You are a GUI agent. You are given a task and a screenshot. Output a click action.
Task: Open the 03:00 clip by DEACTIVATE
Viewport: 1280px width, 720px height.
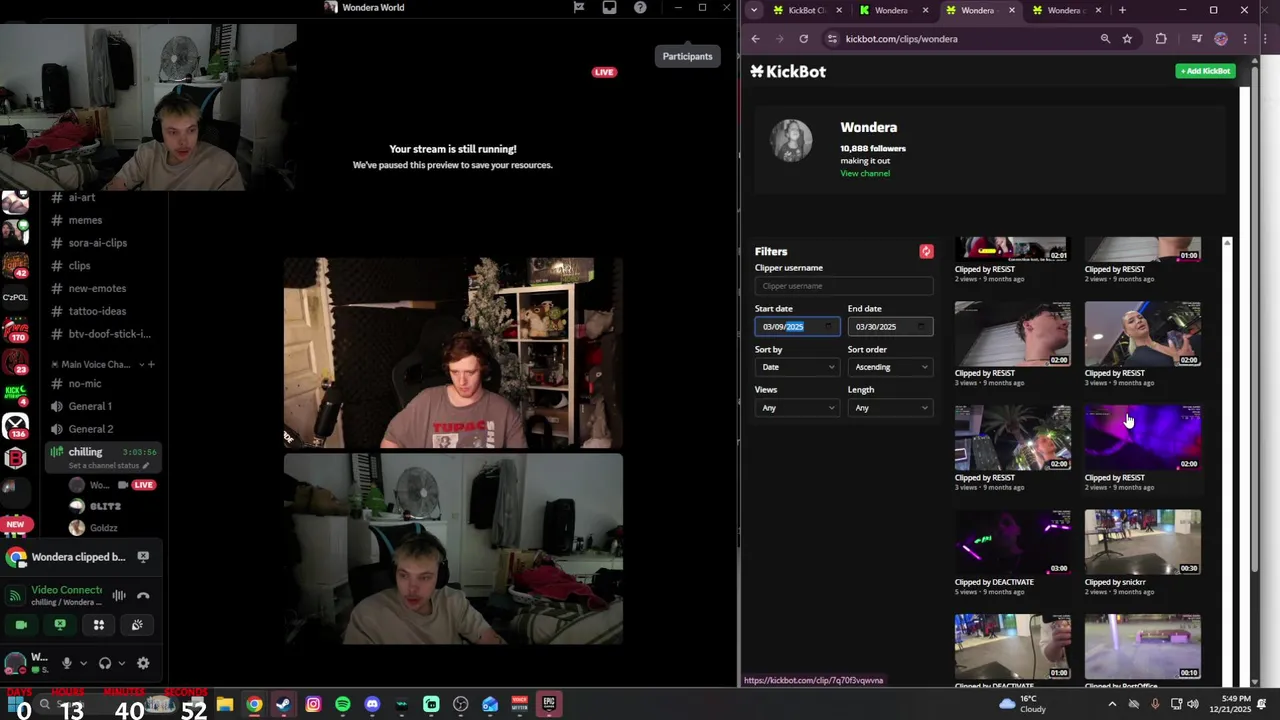tap(1012, 542)
